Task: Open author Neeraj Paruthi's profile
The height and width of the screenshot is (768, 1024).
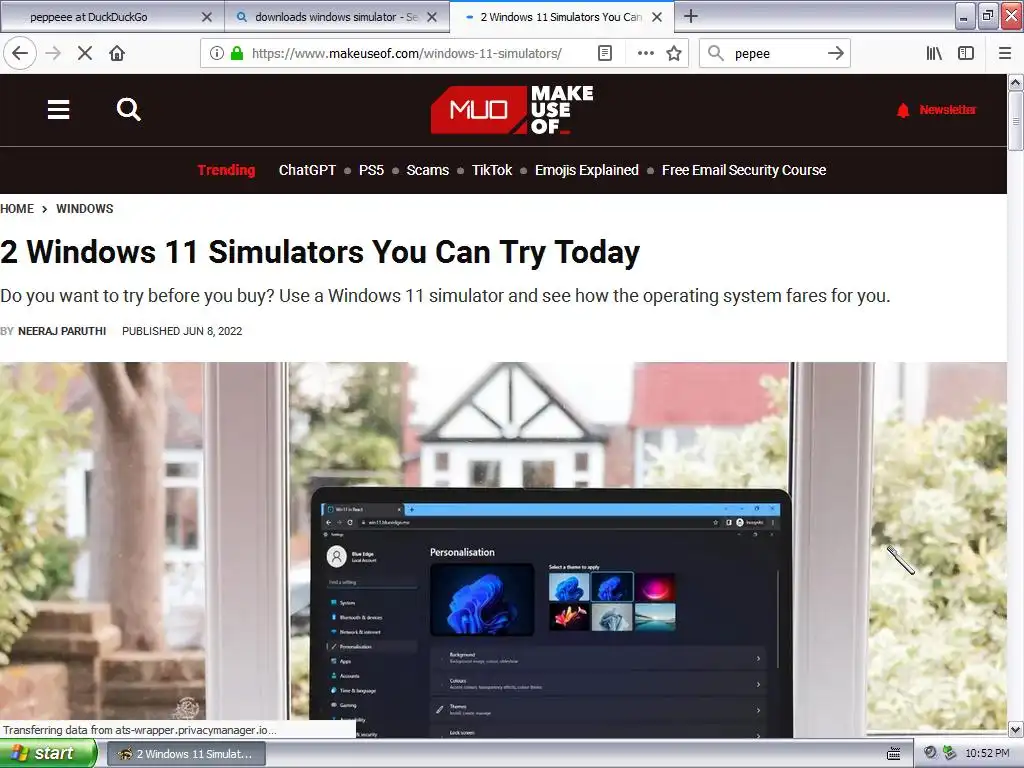Action: [x=62, y=331]
